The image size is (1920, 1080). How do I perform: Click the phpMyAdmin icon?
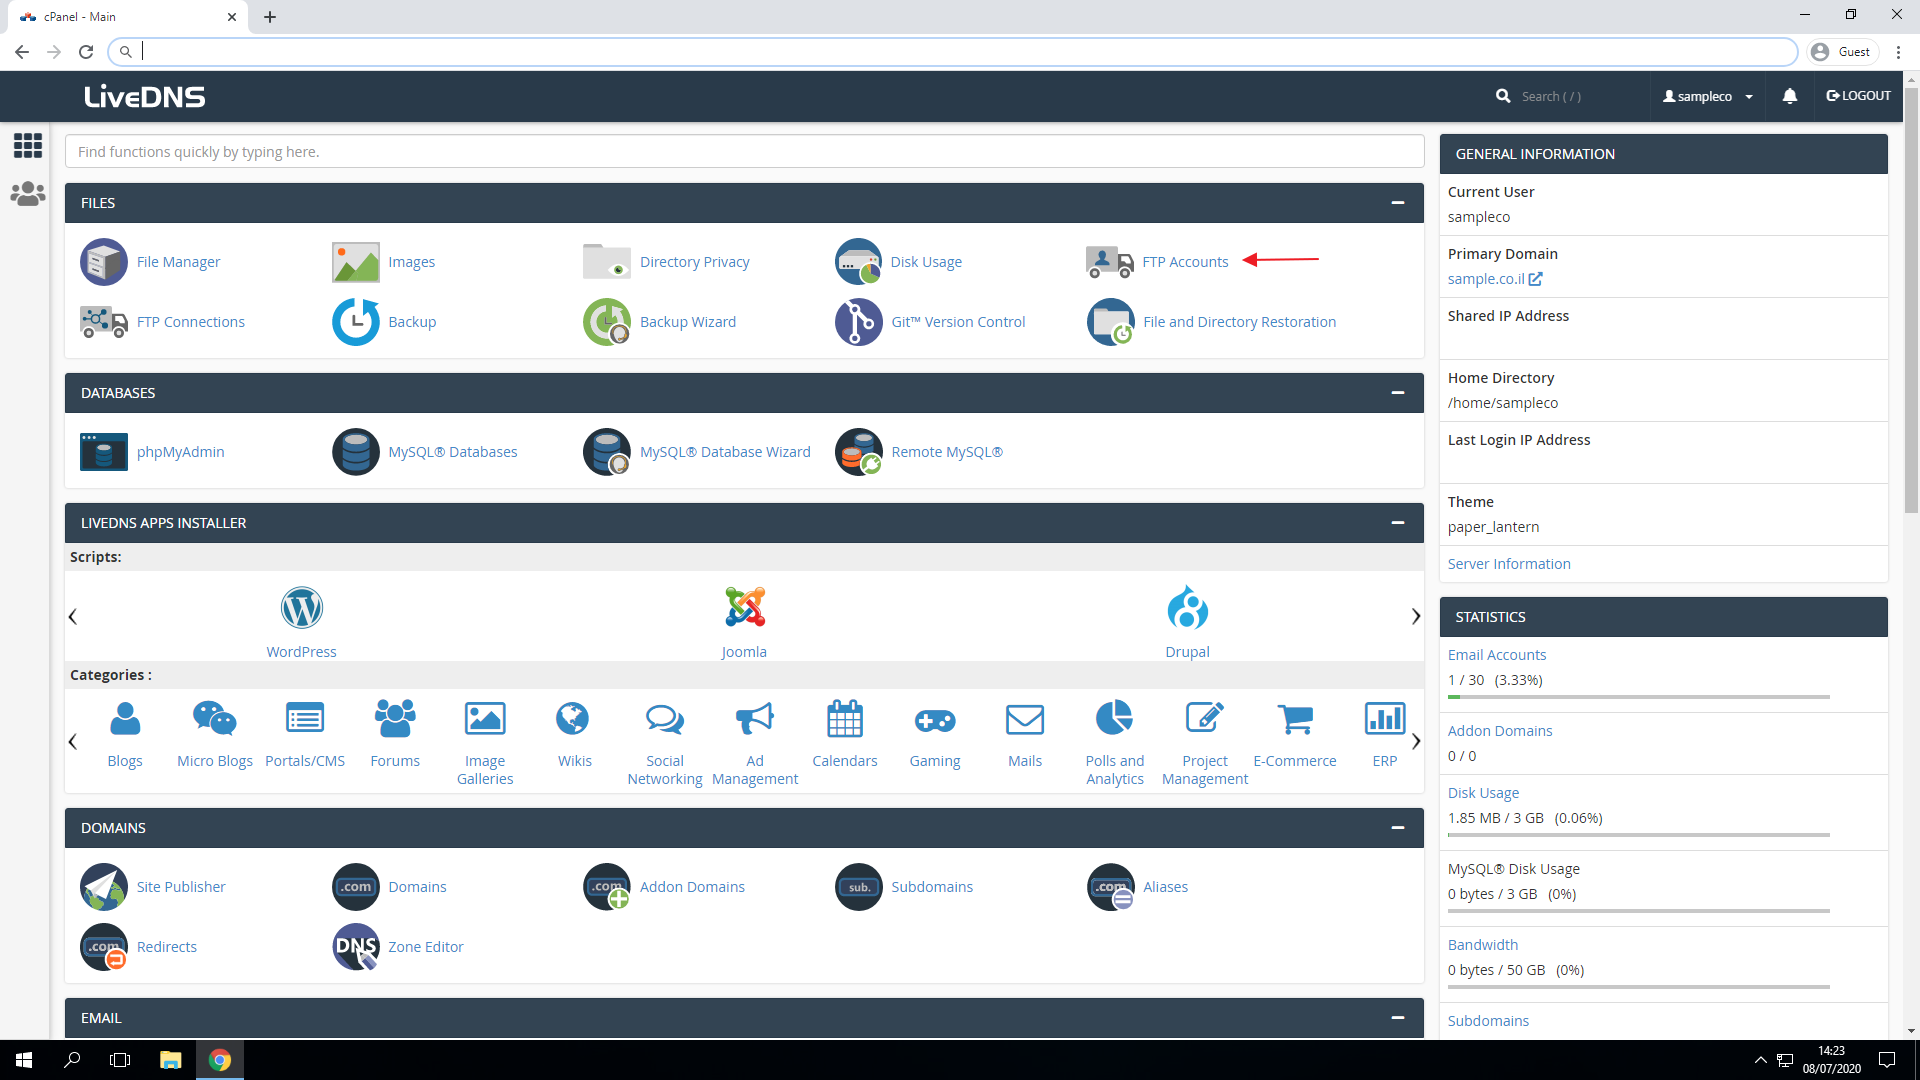pyautogui.click(x=104, y=452)
